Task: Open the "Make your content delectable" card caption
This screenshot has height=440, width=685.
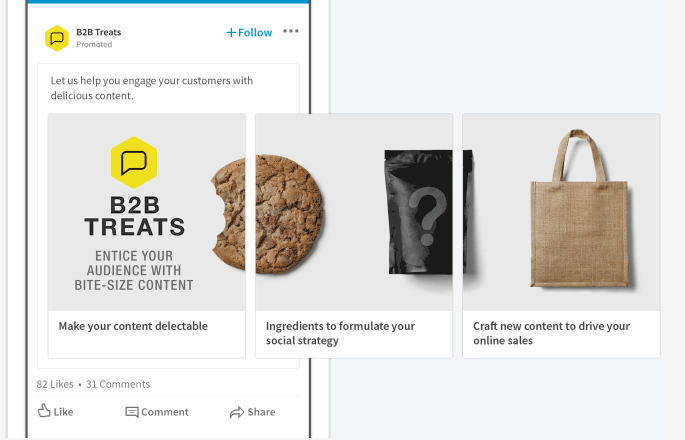Action: click(x=133, y=326)
